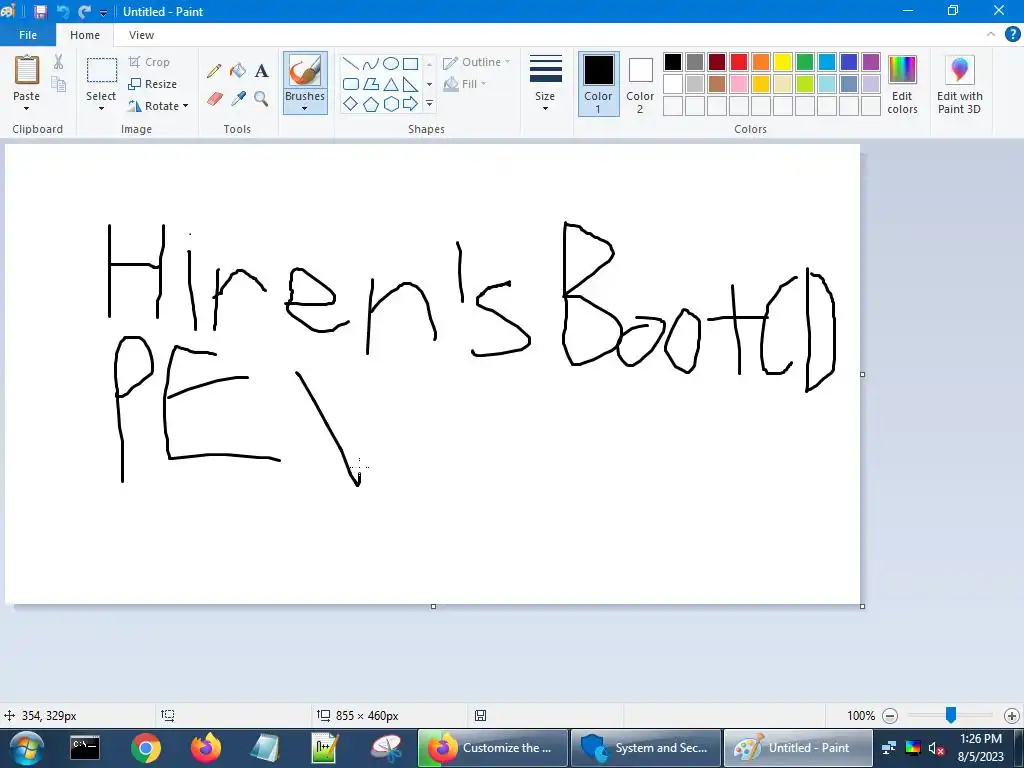Click the Cut scissors icon
This screenshot has width=1024, height=768.
tap(58, 62)
